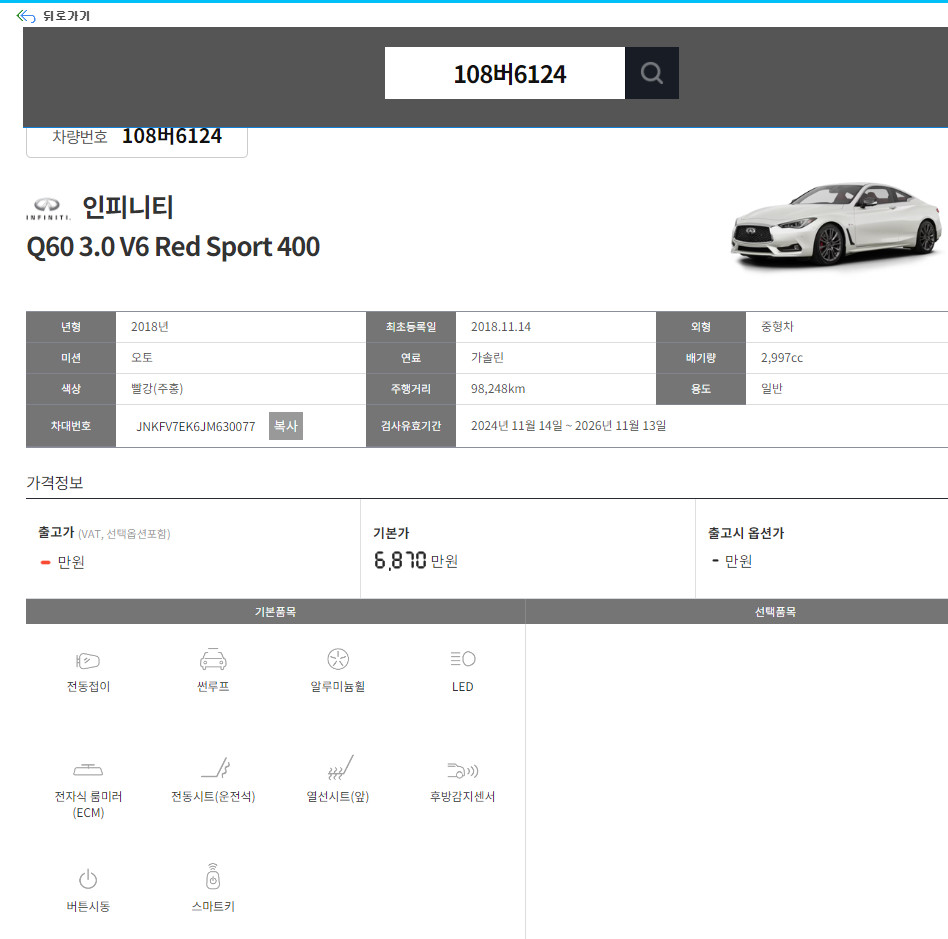Click the back arrow icon

coord(26,16)
